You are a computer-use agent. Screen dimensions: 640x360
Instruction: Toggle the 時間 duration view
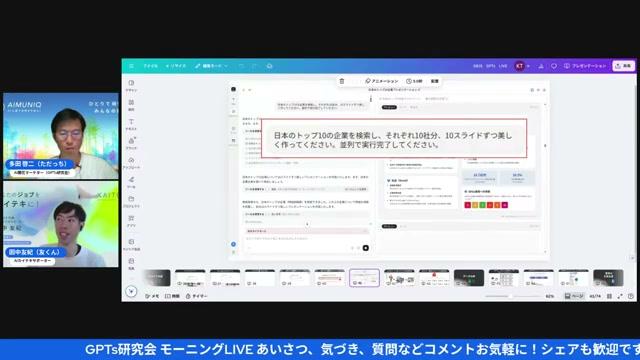(172, 296)
